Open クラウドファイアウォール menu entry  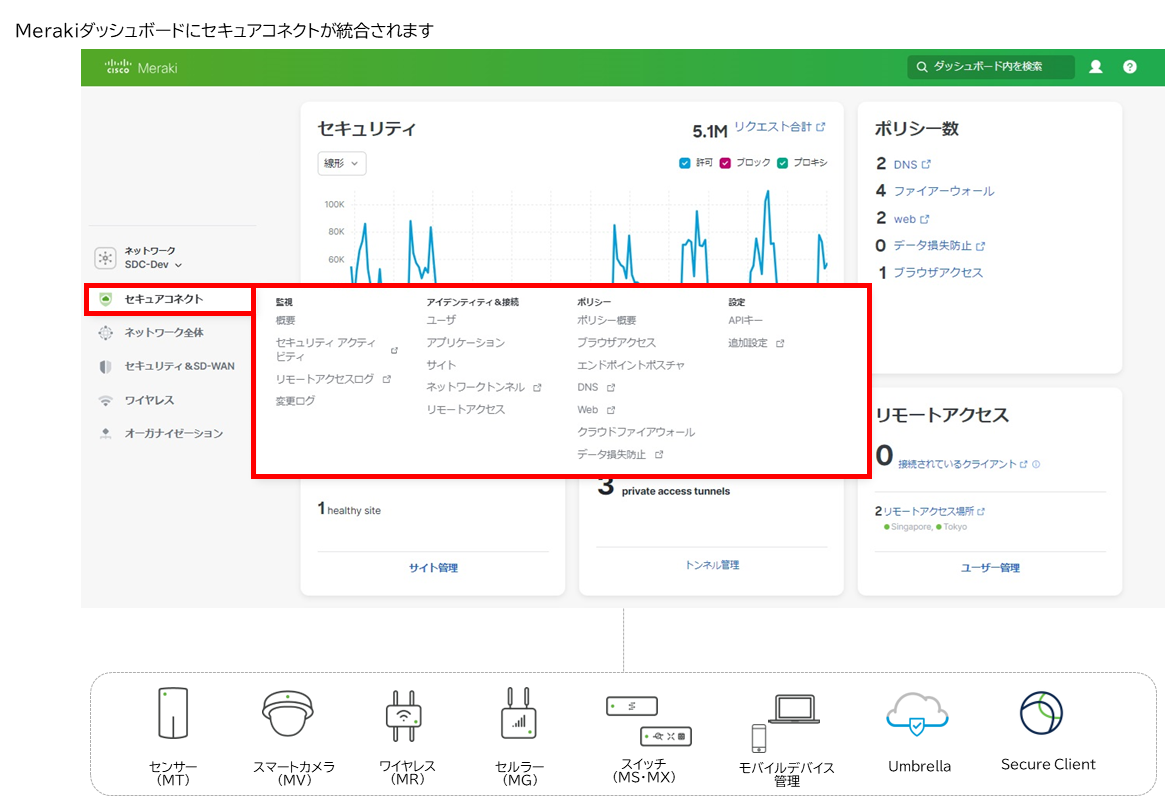636,432
